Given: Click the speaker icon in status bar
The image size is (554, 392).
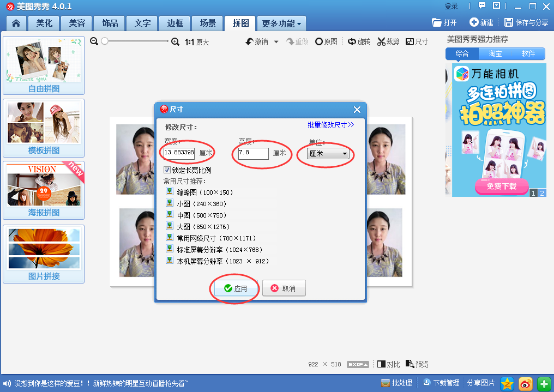Looking at the screenshot, I should point(7,383).
